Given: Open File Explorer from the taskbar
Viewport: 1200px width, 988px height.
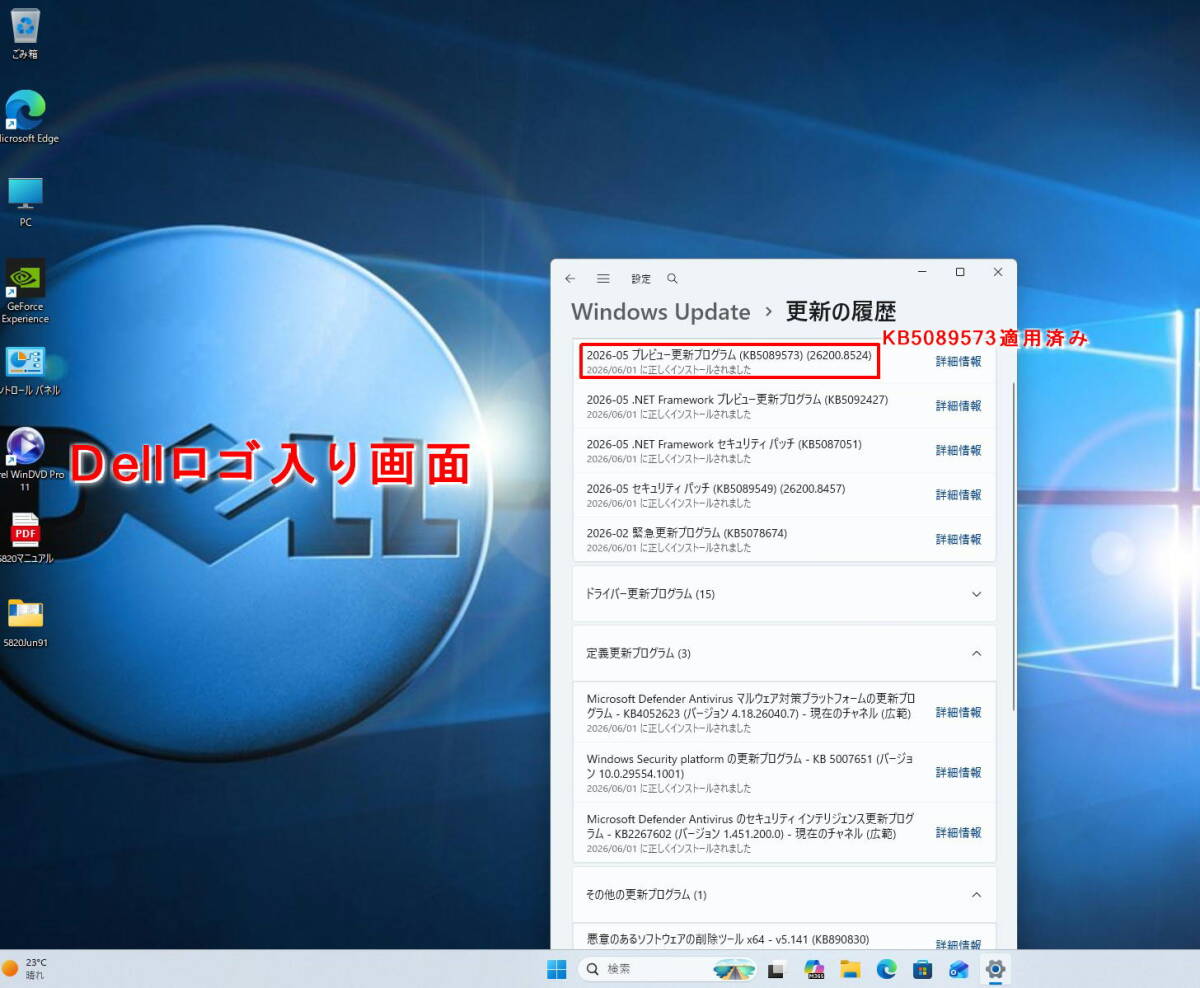Looking at the screenshot, I should [x=851, y=969].
